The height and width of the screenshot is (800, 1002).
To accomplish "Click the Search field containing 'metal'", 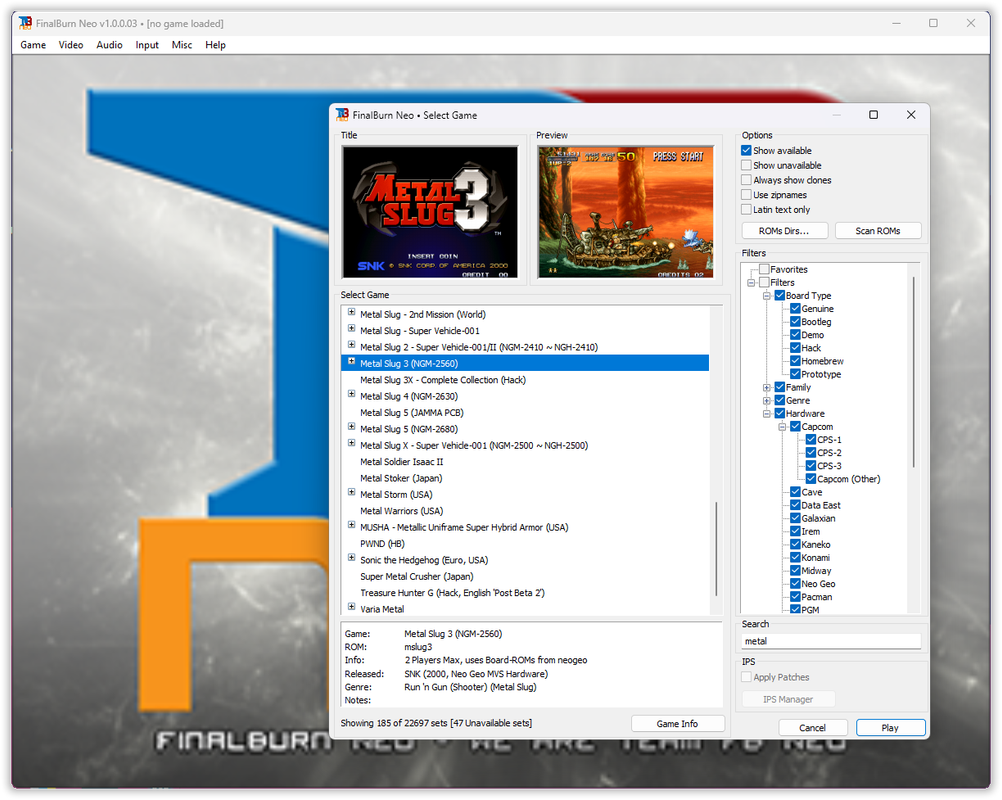I will pos(831,642).
